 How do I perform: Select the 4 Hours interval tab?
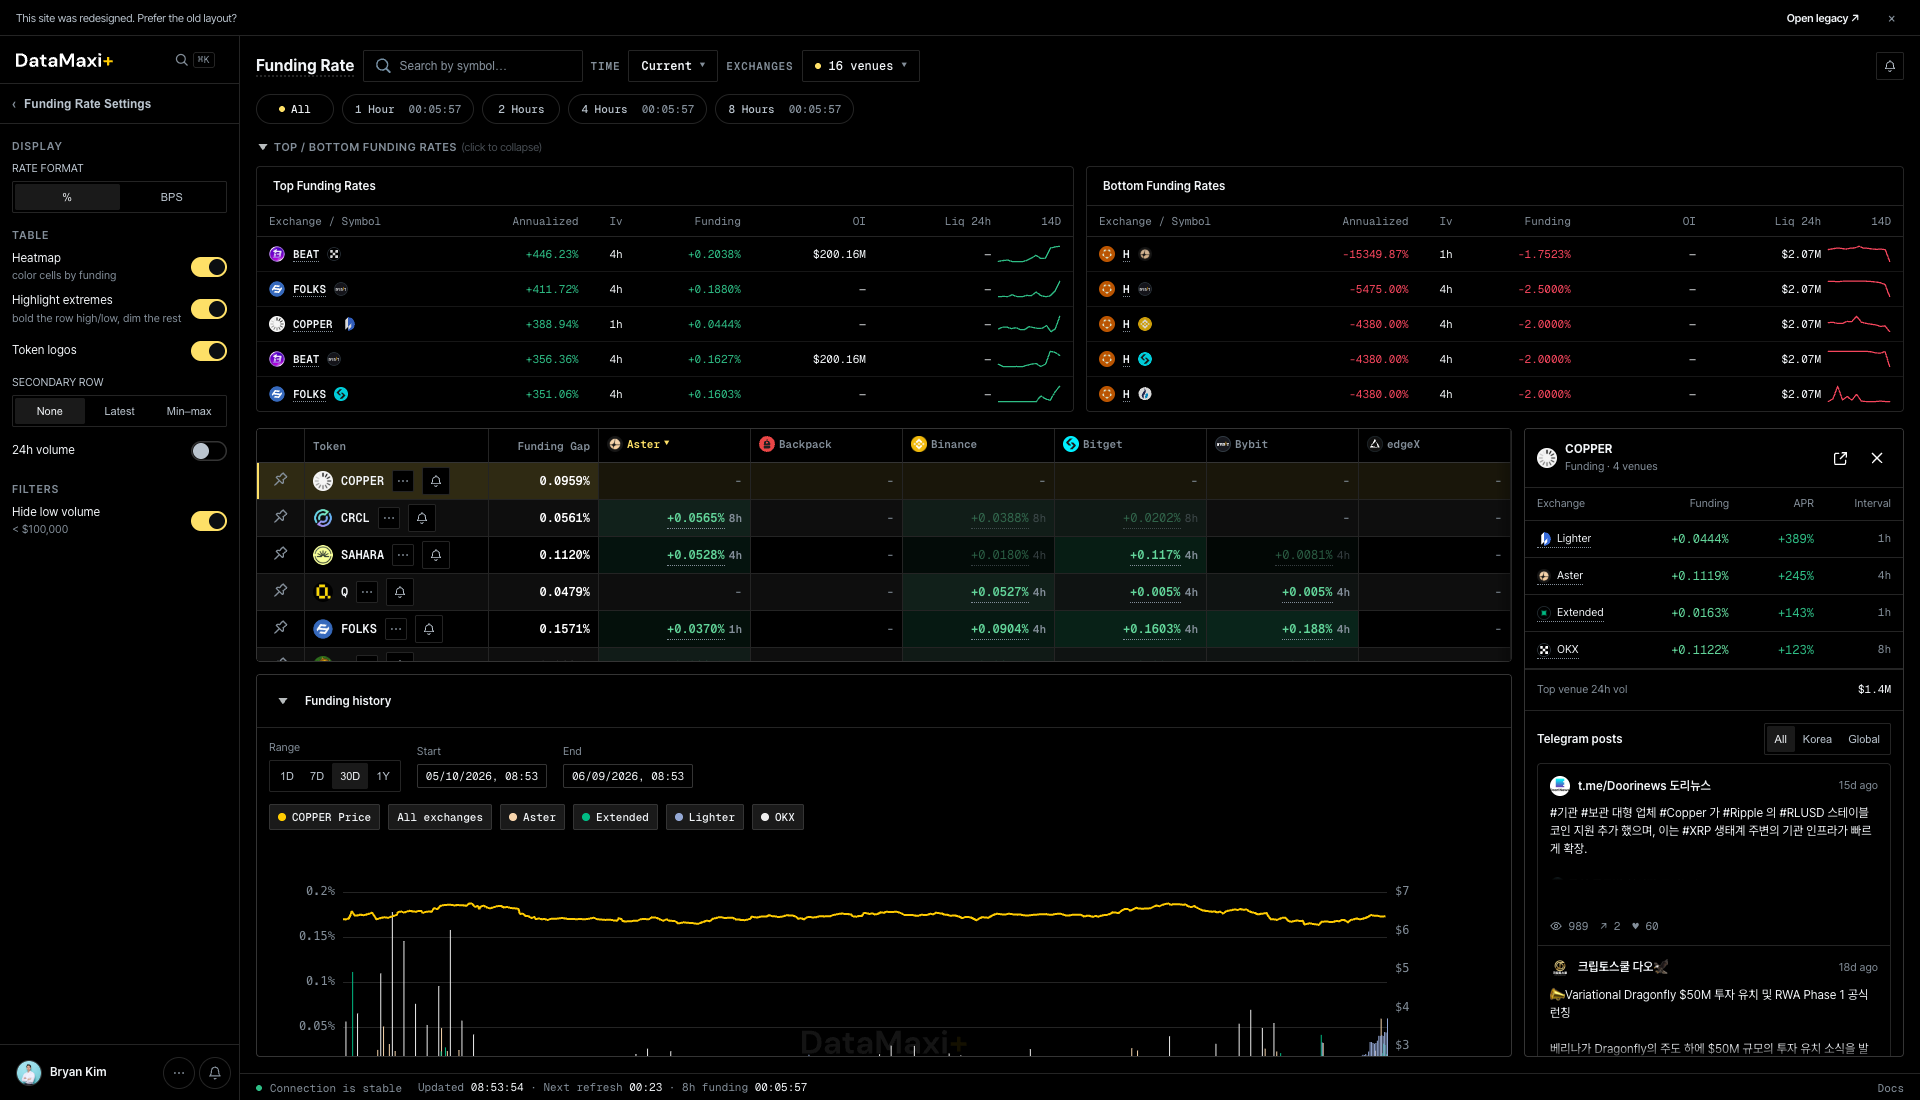tap(637, 109)
